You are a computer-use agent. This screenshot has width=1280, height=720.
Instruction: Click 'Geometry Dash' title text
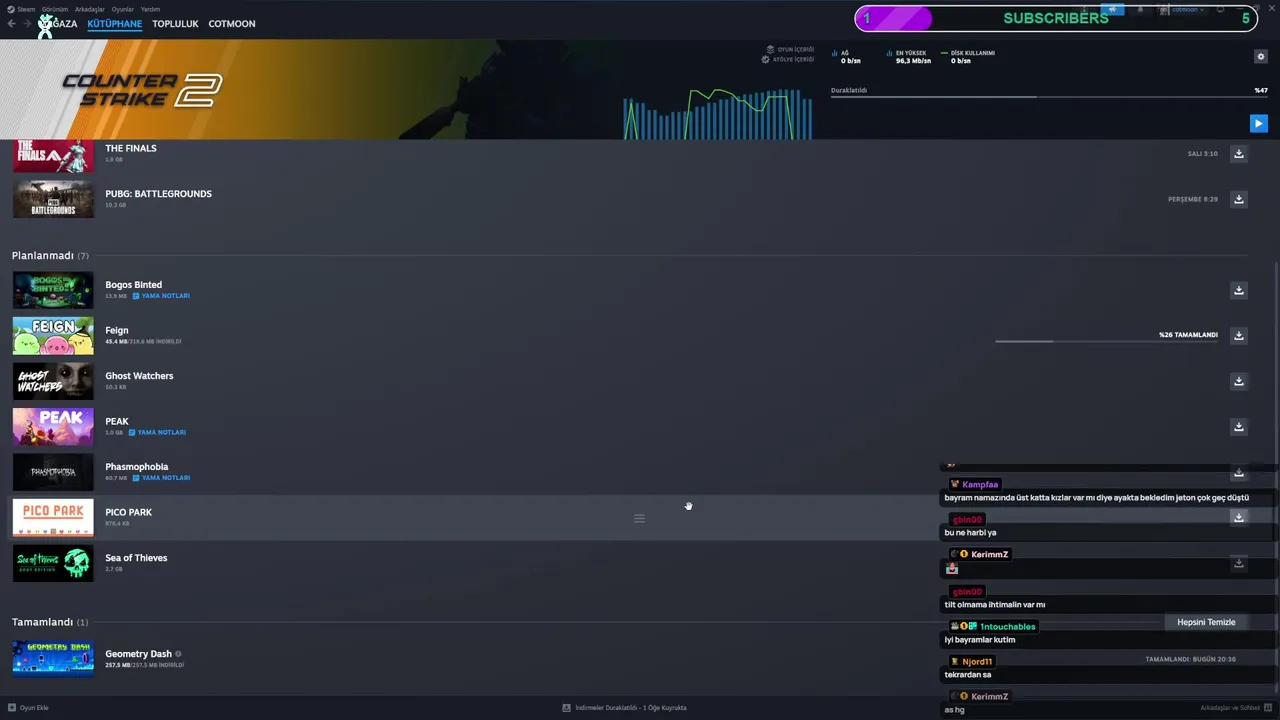139,654
